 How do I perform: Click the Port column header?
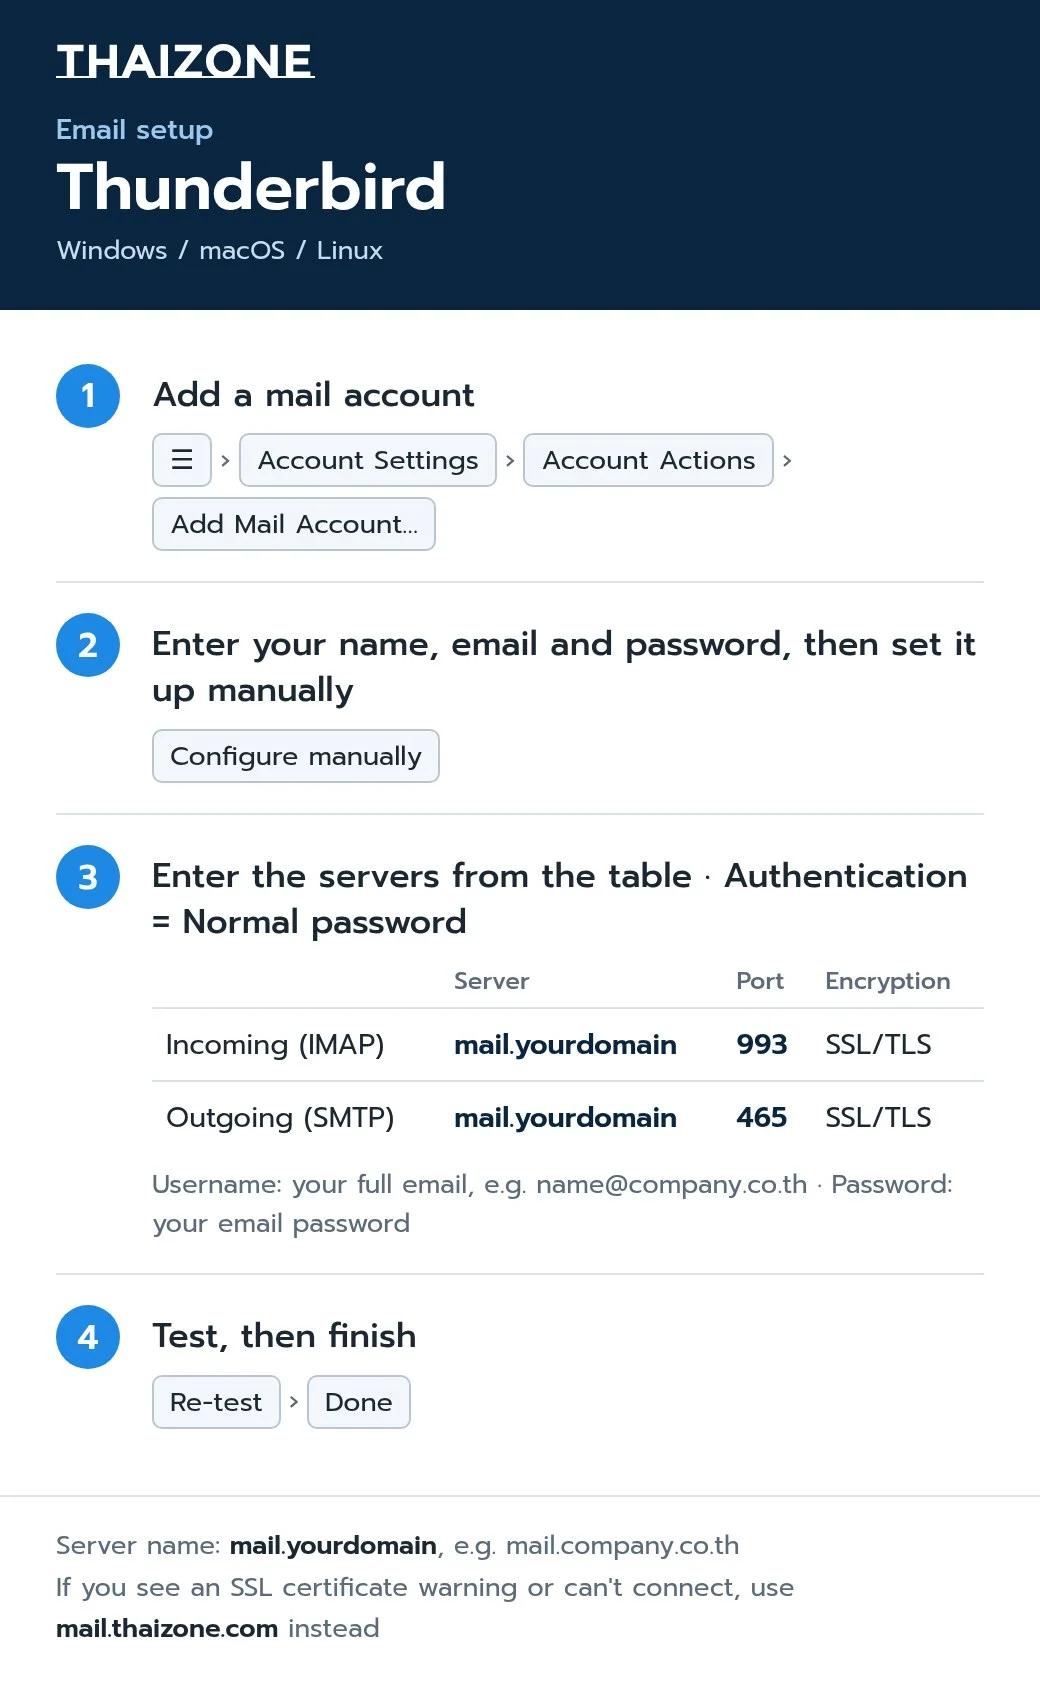pyautogui.click(x=760, y=981)
